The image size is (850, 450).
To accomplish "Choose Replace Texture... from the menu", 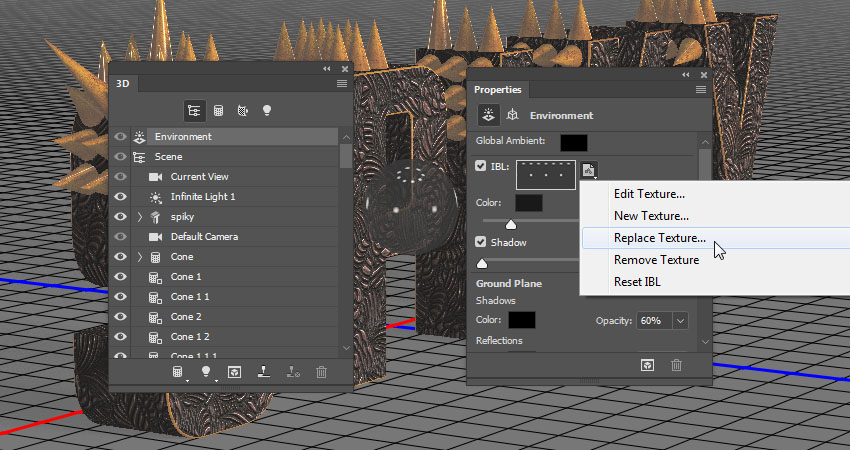I will click(x=660, y=238).
